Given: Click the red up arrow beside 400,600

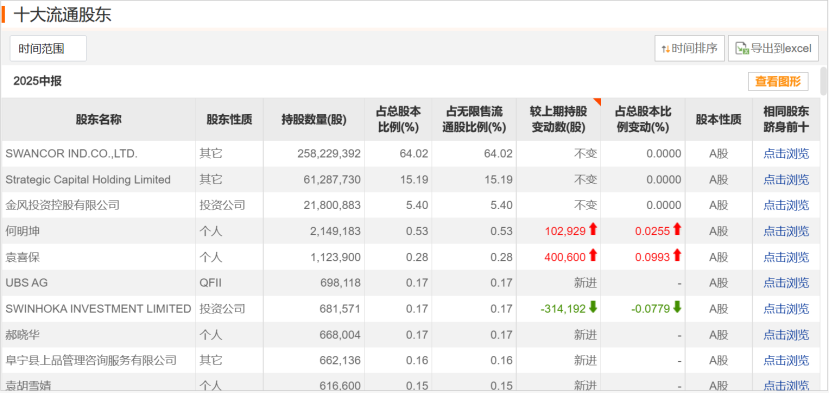Looking at the screenshot, I should [593, 255].
